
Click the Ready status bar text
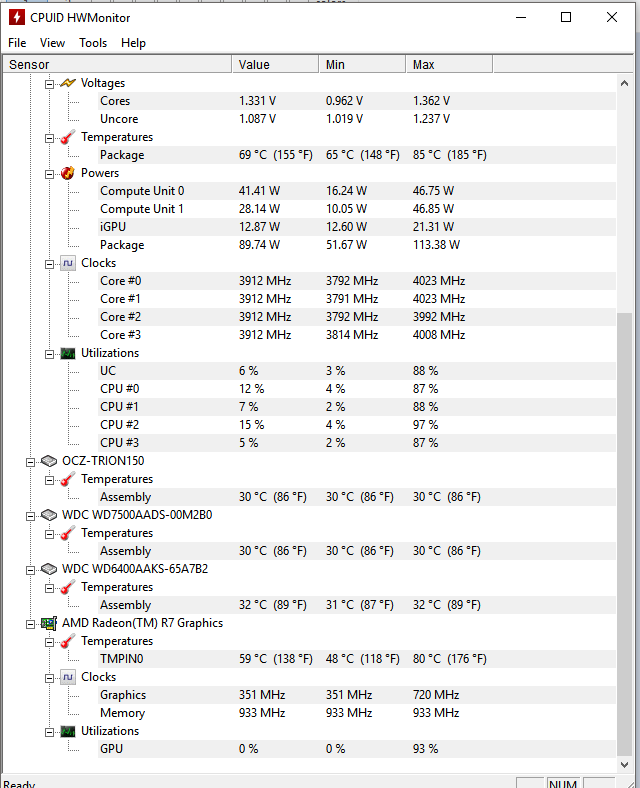19,783
